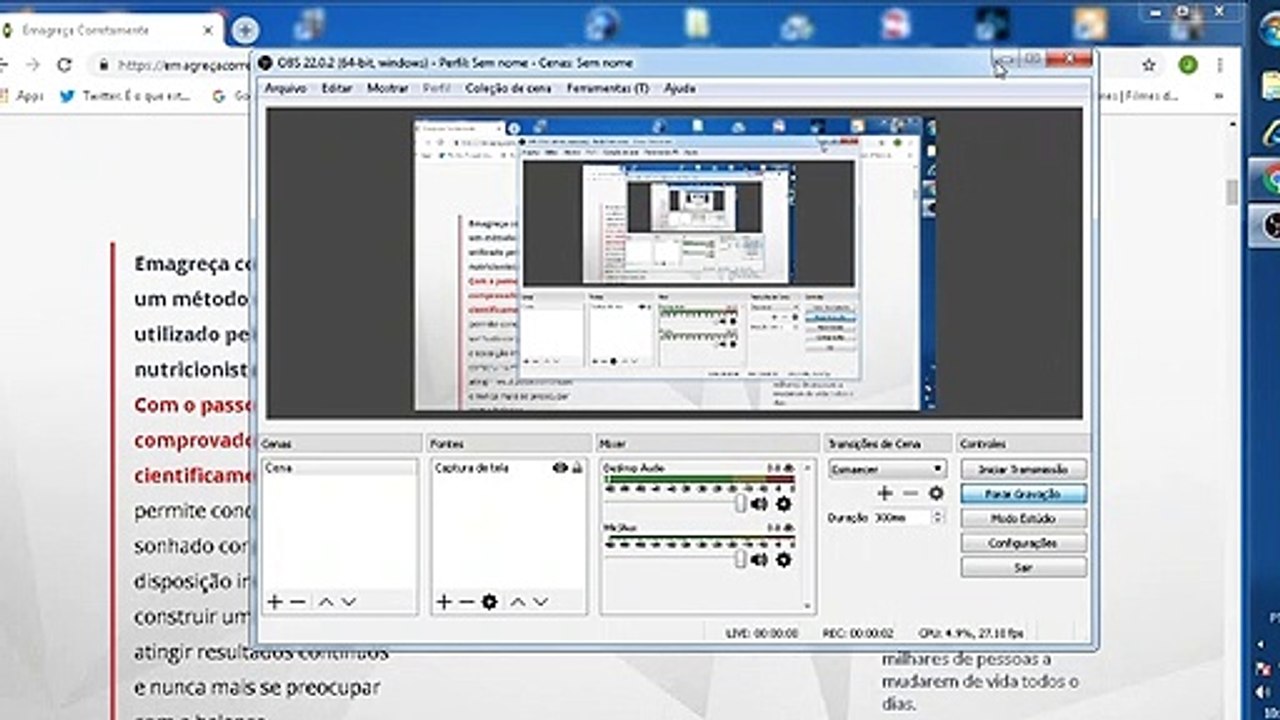1280x720 pixels.
Task: Open the Arquivo menu in OBS
Action: pos(286,88)
